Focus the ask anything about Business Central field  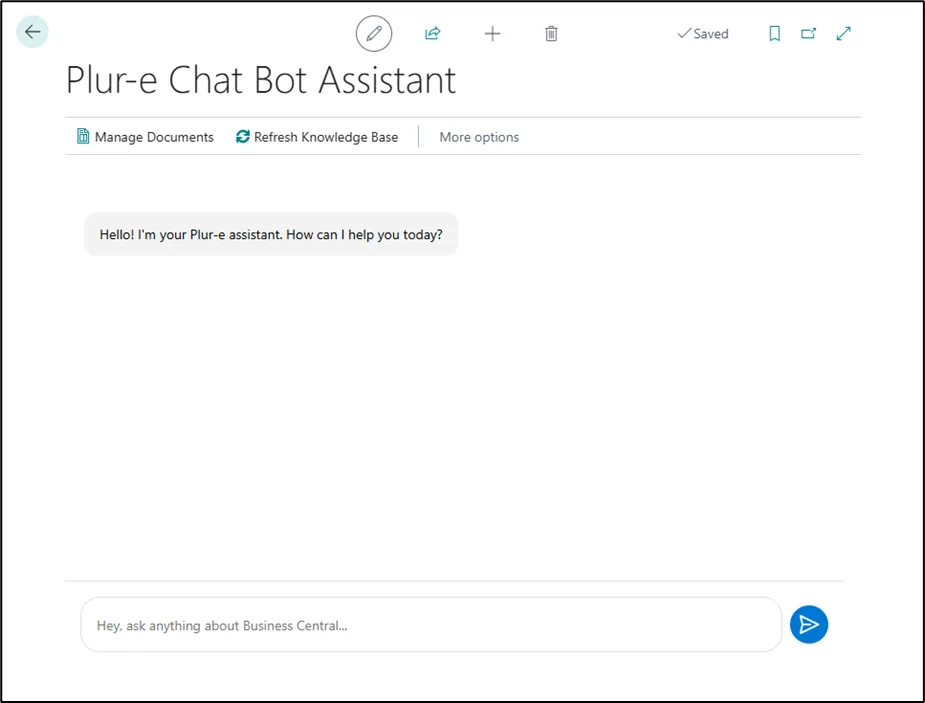click(431, 625)
